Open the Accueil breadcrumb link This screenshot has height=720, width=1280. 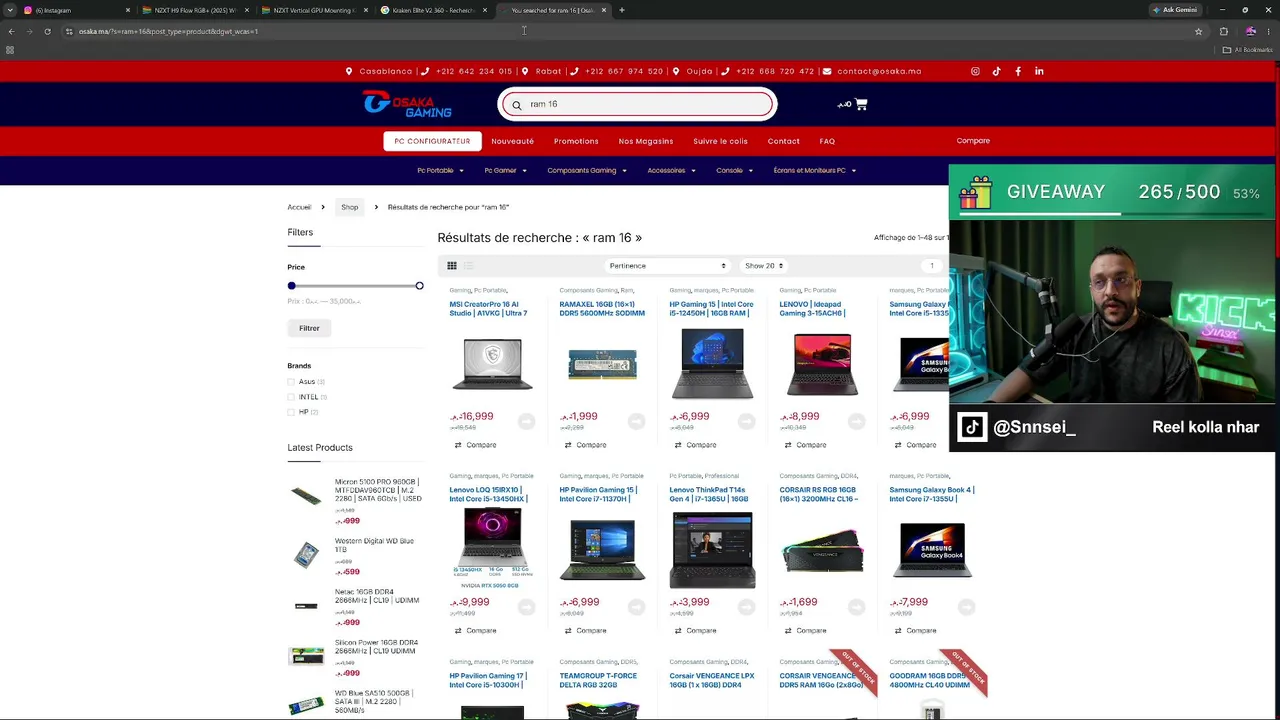pos(299,207)
